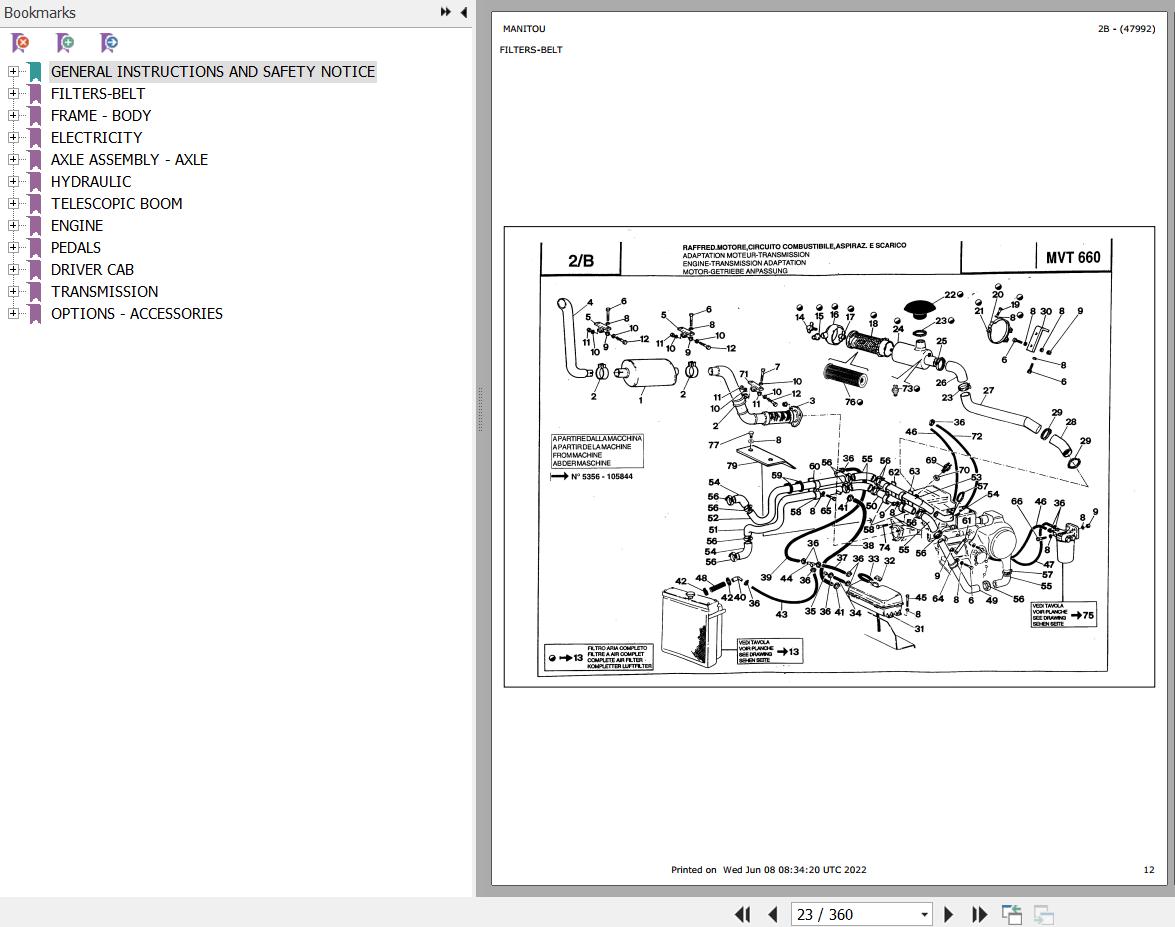Open the ENGINE bookmark
1175x927 pixels.
[77, 226]
